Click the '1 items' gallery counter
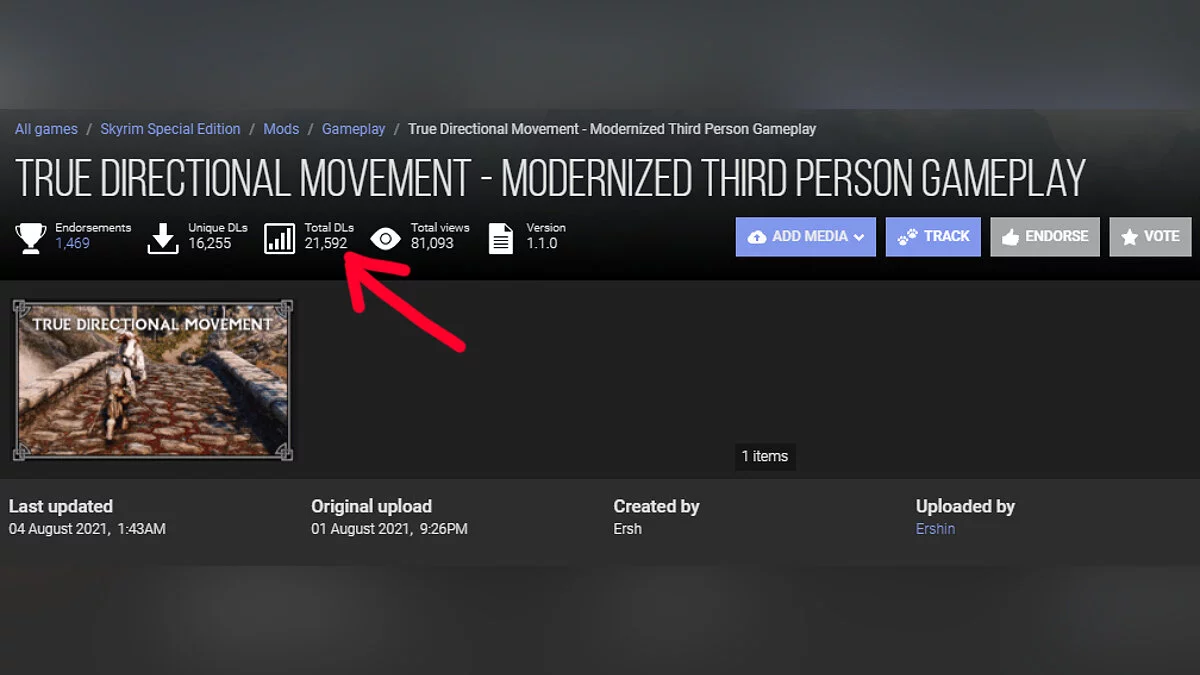The height and width of the screenshot is (675, 1200). (765, 456)
